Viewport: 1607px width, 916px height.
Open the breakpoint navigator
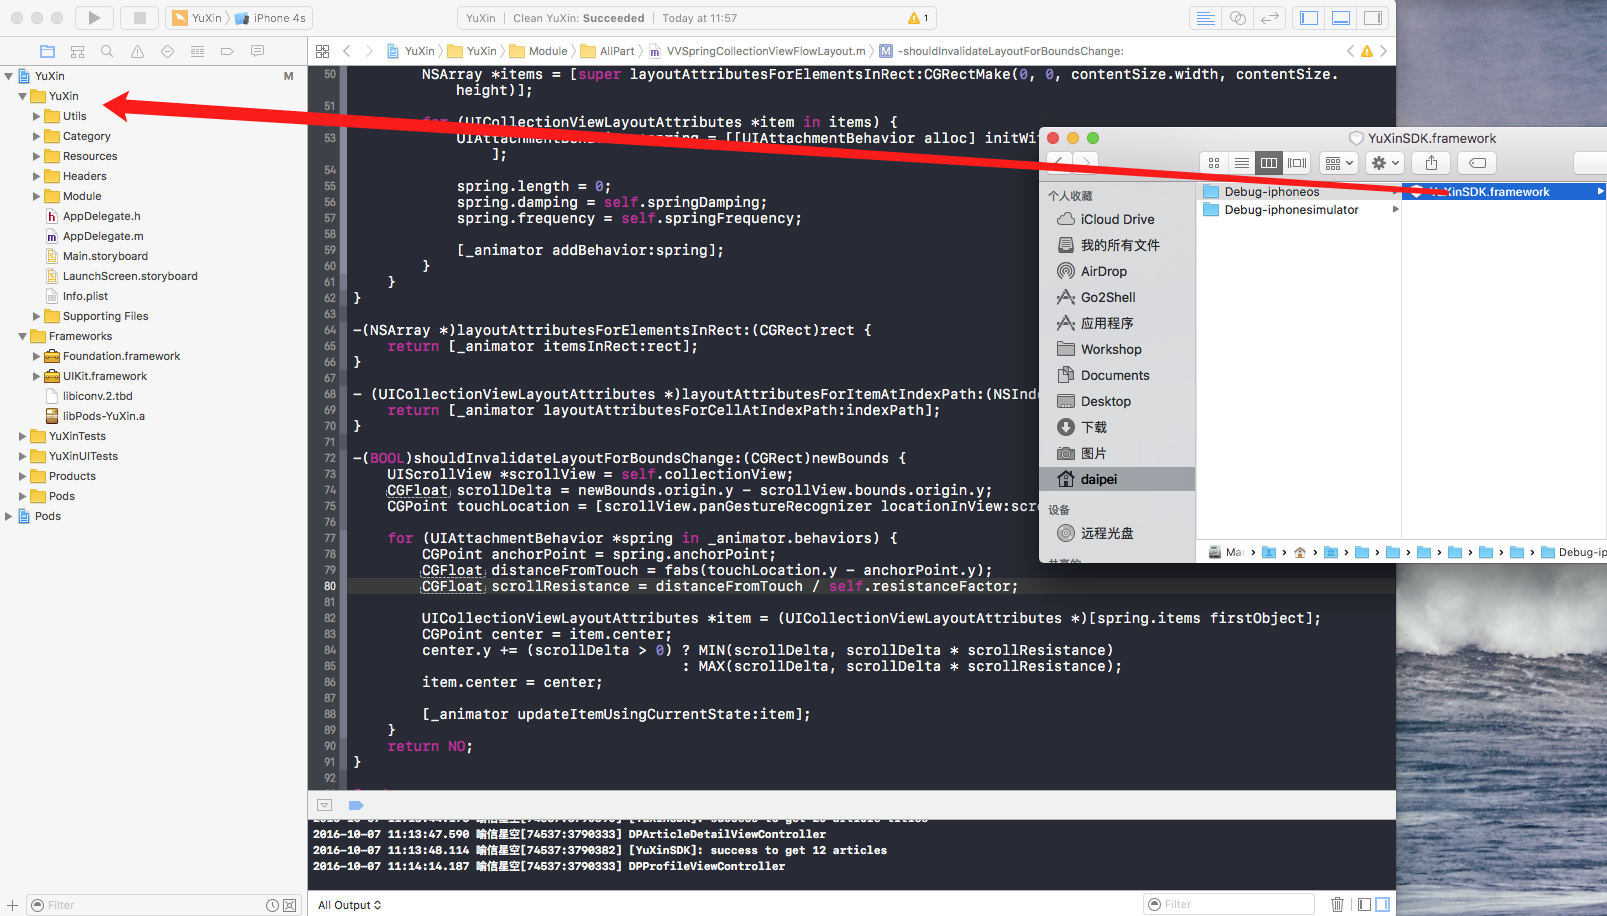coord(227,51)
